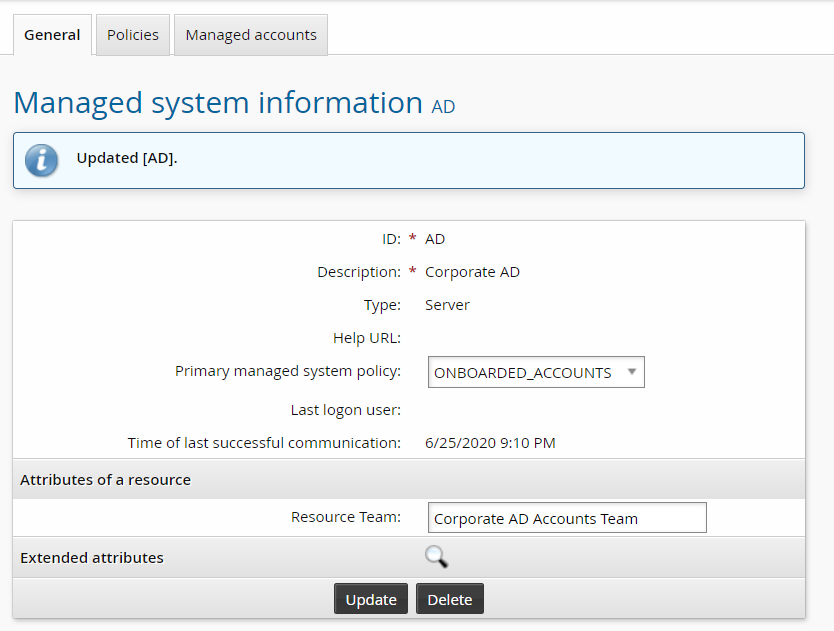Click the Server type value
Image resolution: width=834 pixels, height=631 pixels.
click(447, 305)
